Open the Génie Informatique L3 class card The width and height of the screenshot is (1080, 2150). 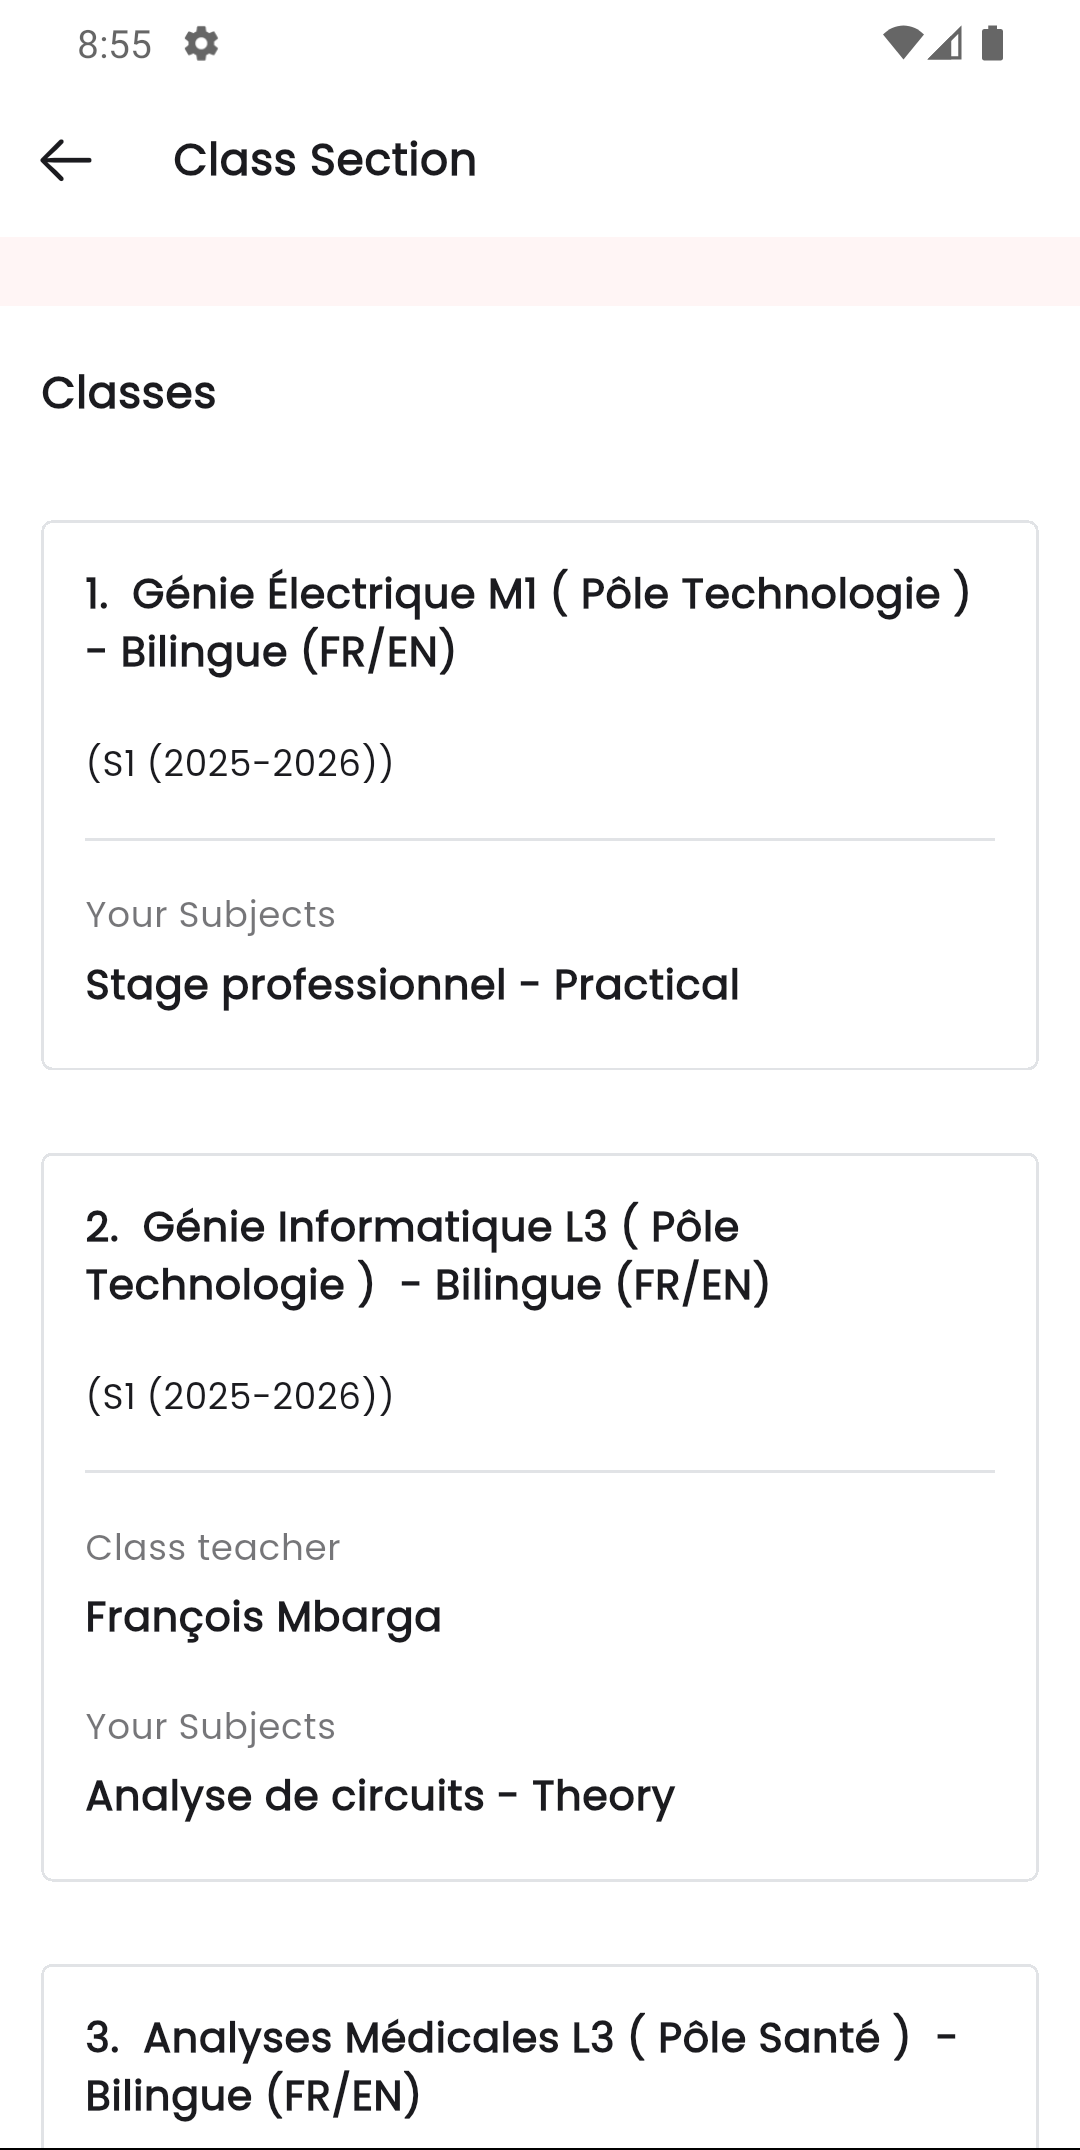pyautogui.click(x=540, y=1520)
